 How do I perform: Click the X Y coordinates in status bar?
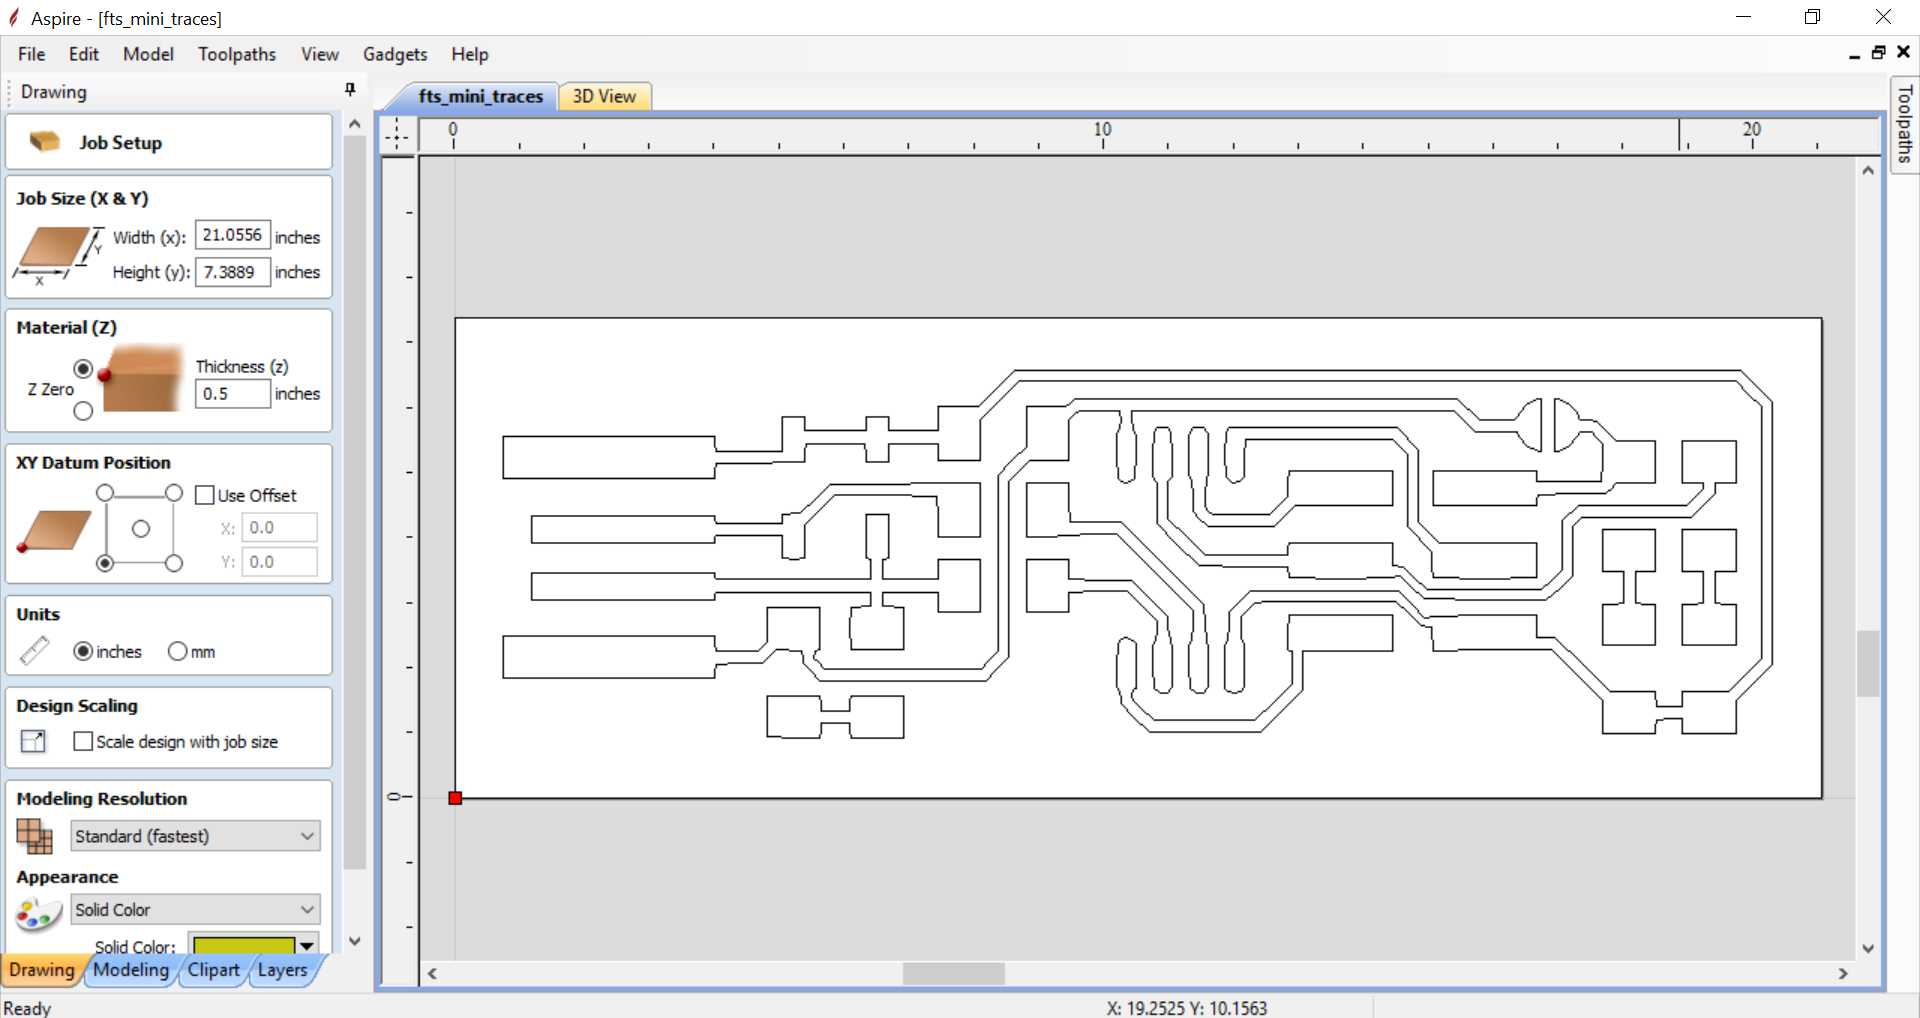(x=1187, y=1008)
